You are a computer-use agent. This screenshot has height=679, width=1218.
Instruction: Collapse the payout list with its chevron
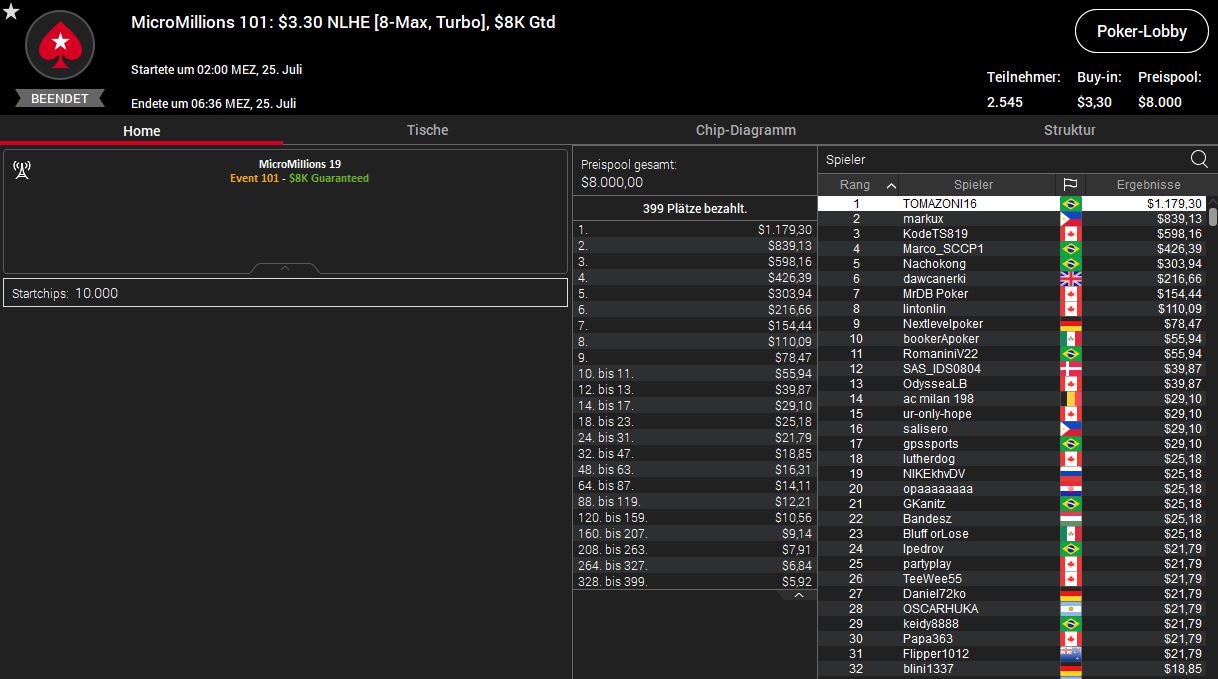798,595
